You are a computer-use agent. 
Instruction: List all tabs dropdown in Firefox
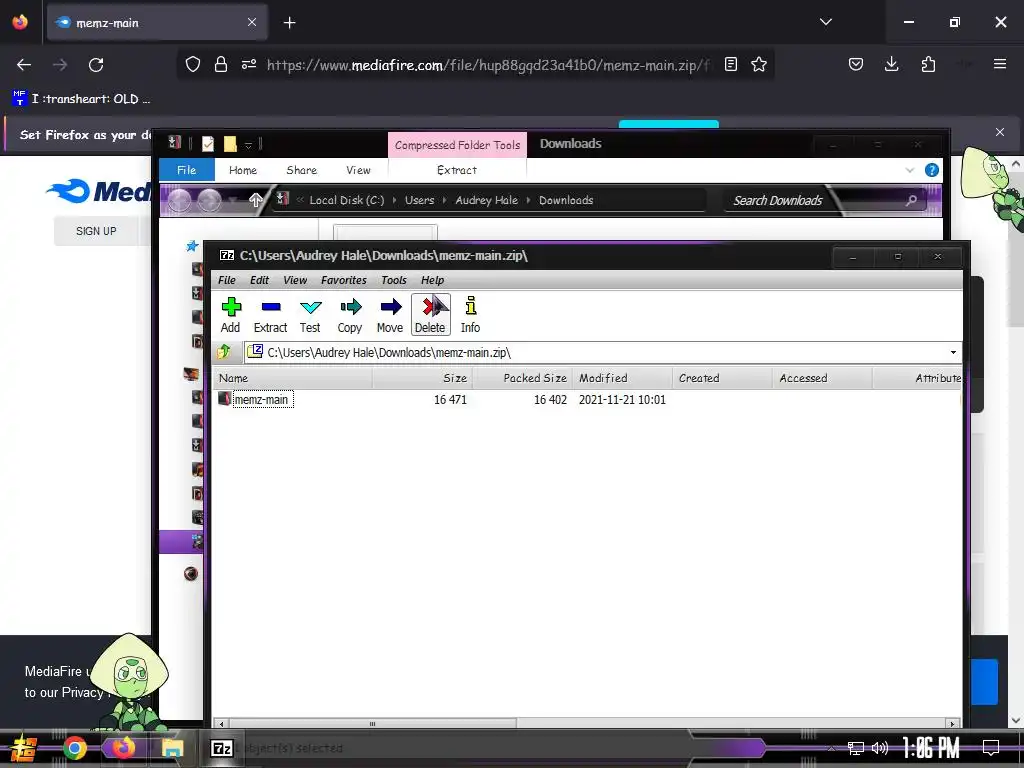(825, 22)
